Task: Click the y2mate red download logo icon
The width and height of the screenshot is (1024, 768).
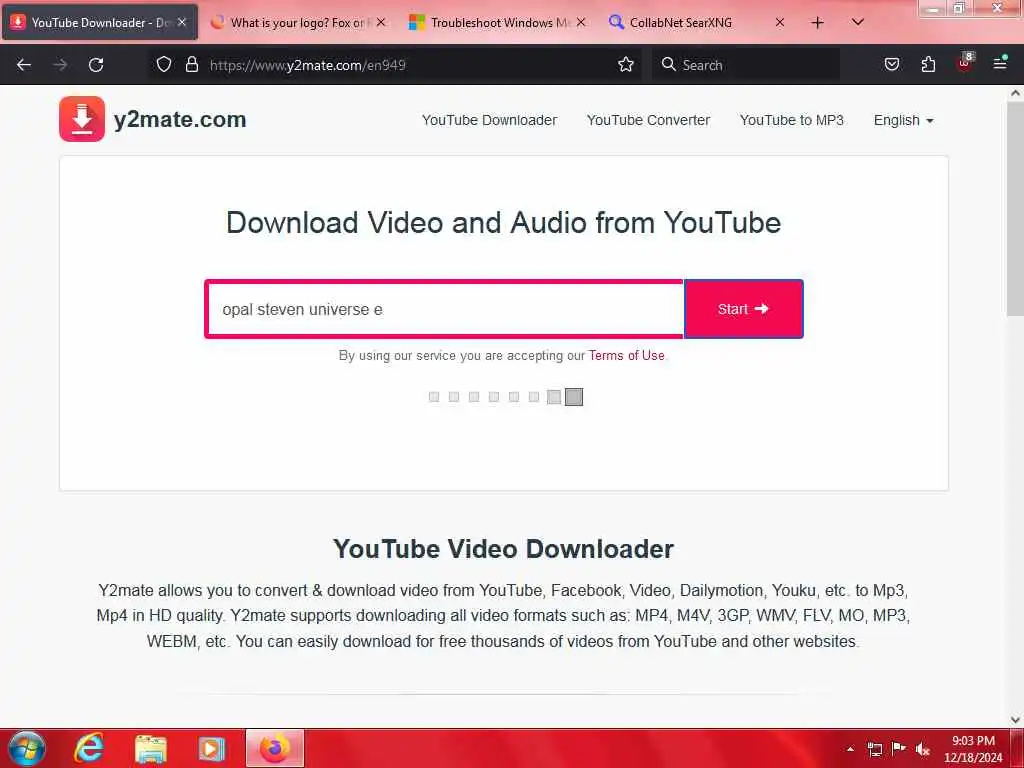Action: [x=82, y=119]
